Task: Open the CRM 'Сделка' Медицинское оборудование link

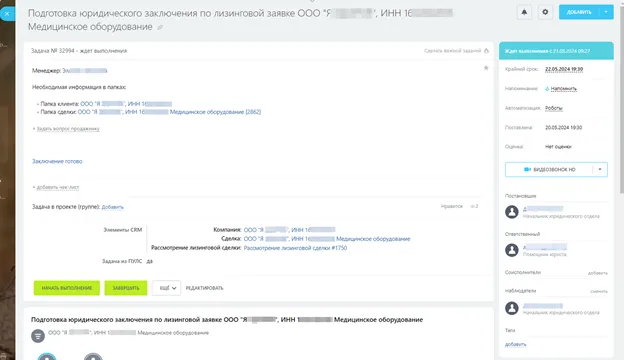Action: pyautogui.click(x=327, y=239)
